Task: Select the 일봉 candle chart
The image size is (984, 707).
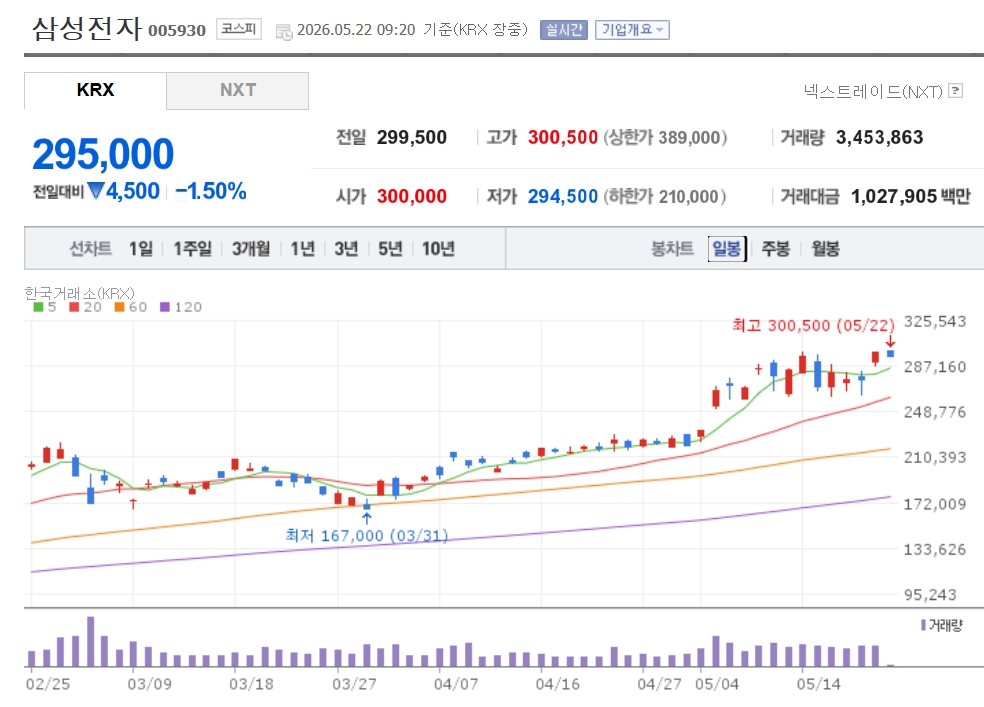Action: [727, 249]
